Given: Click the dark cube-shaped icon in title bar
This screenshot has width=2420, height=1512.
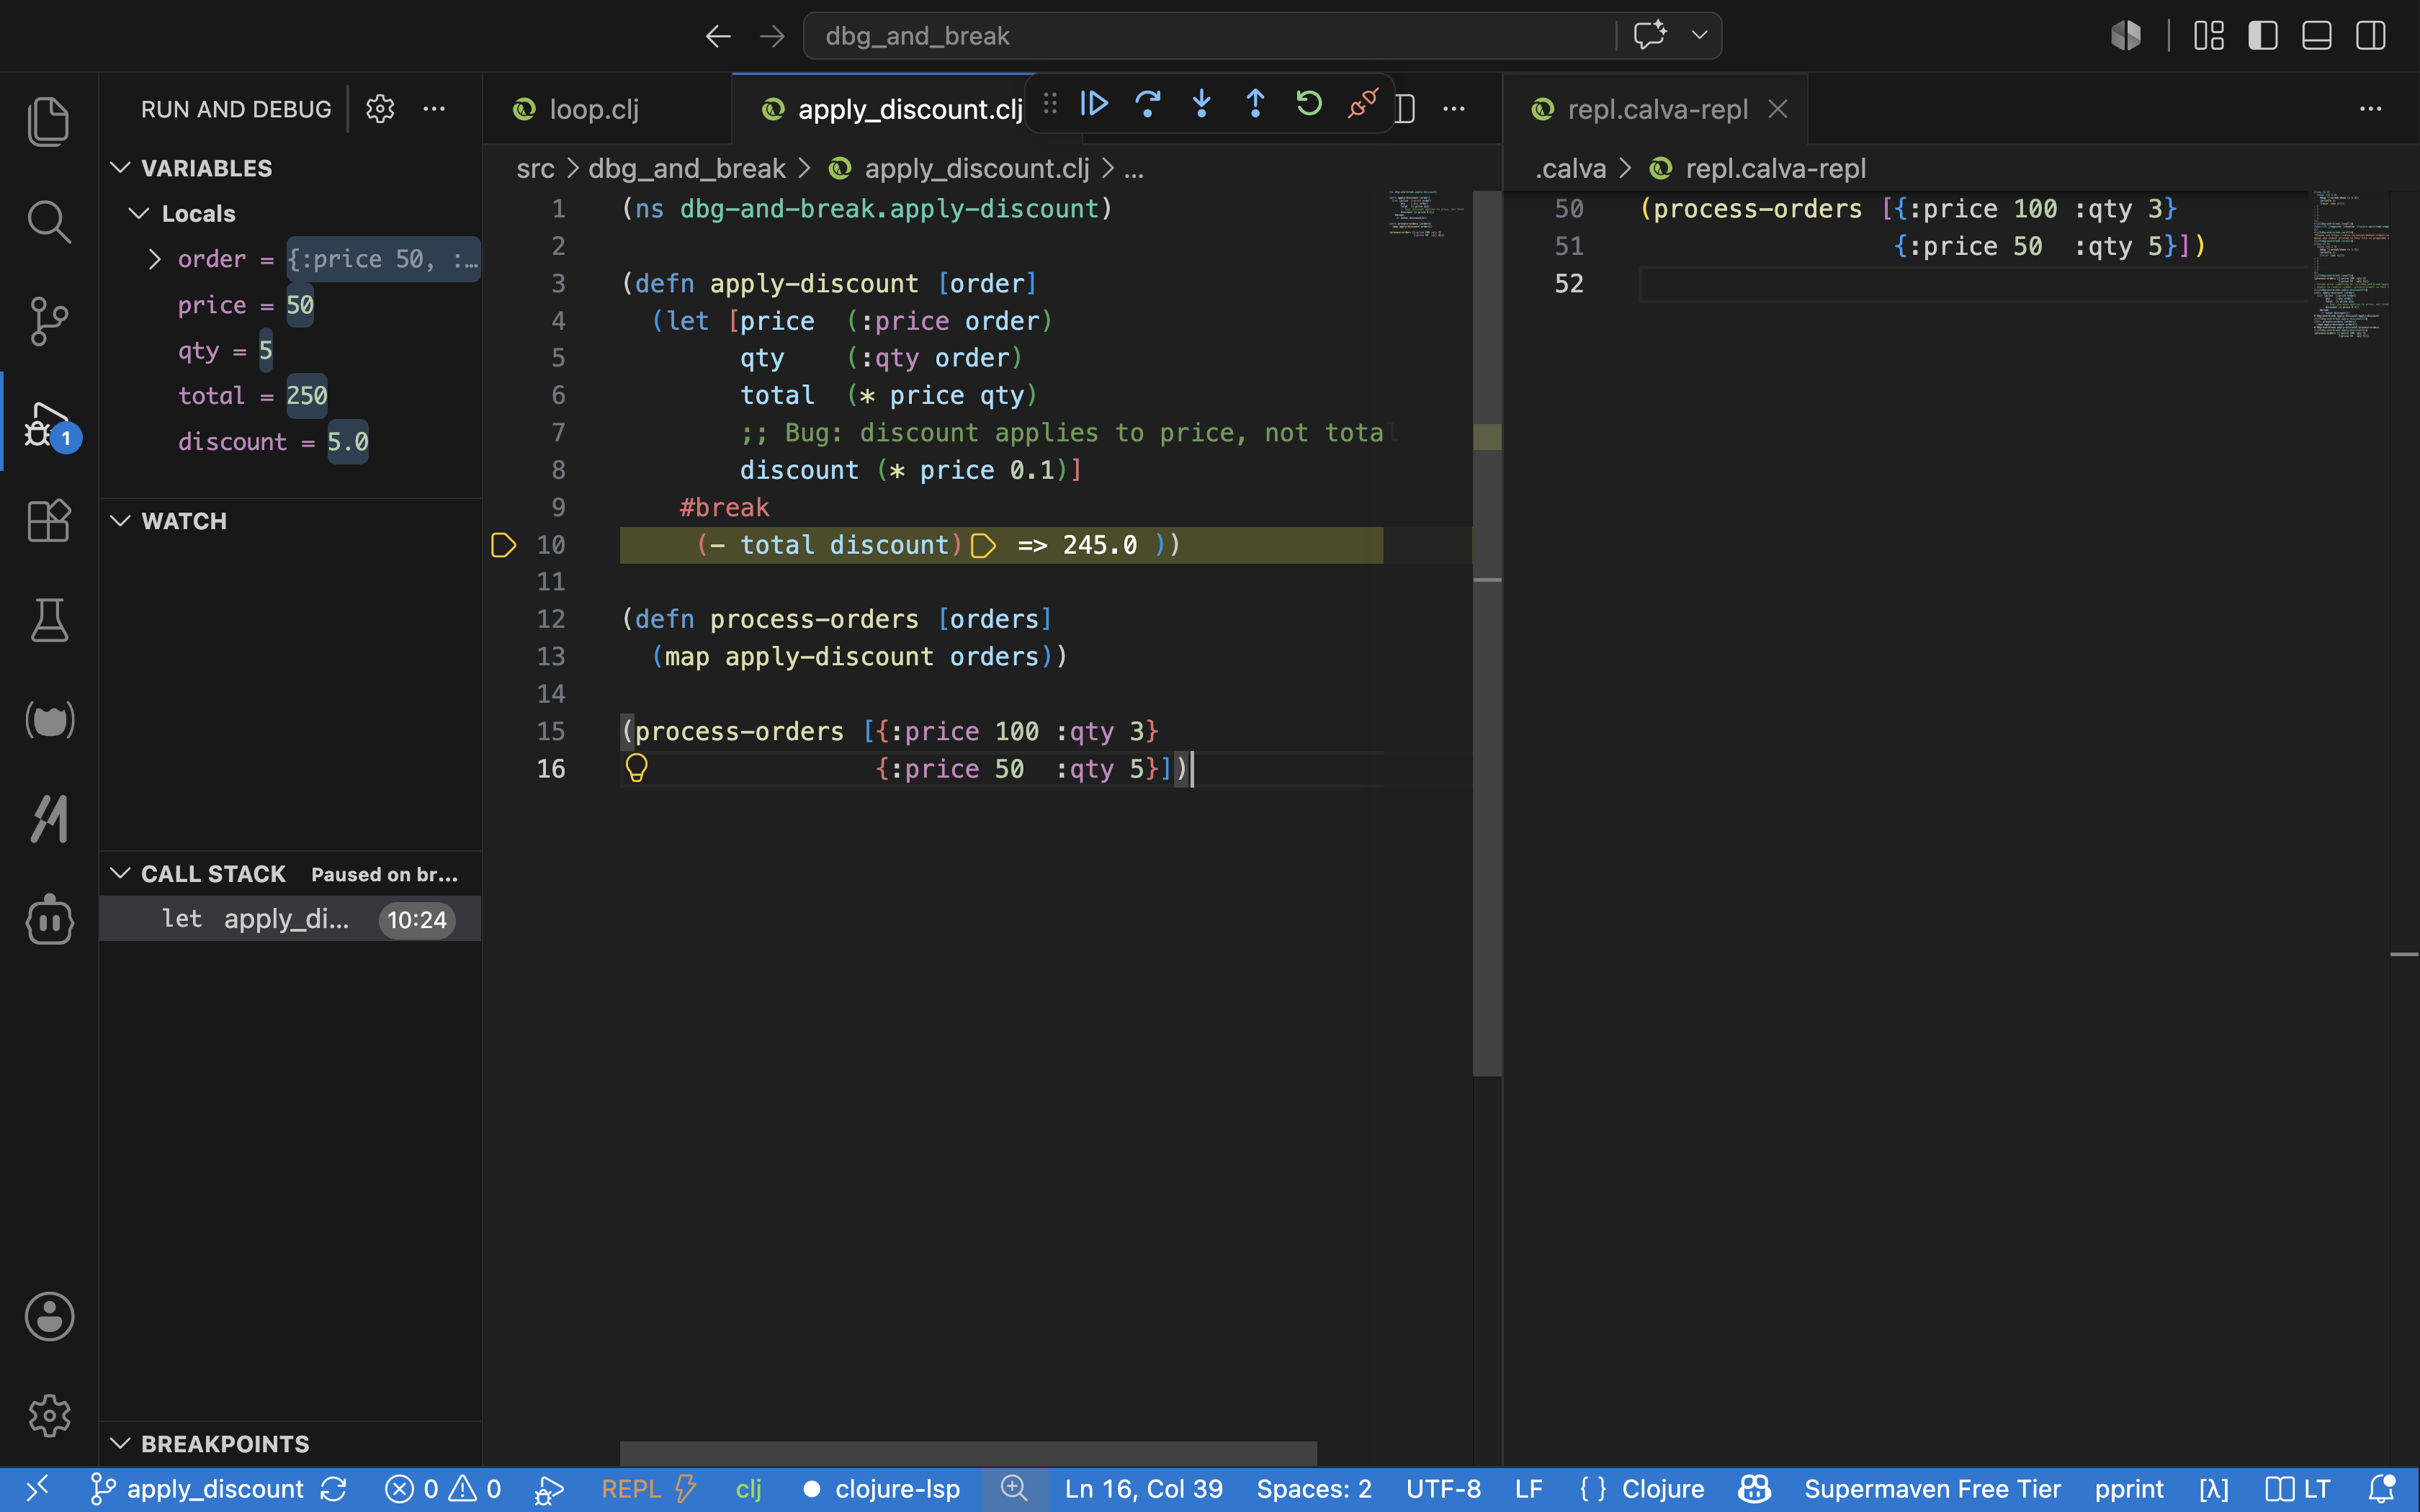Looking at the screenshot, I should [x=2126, y=36].
